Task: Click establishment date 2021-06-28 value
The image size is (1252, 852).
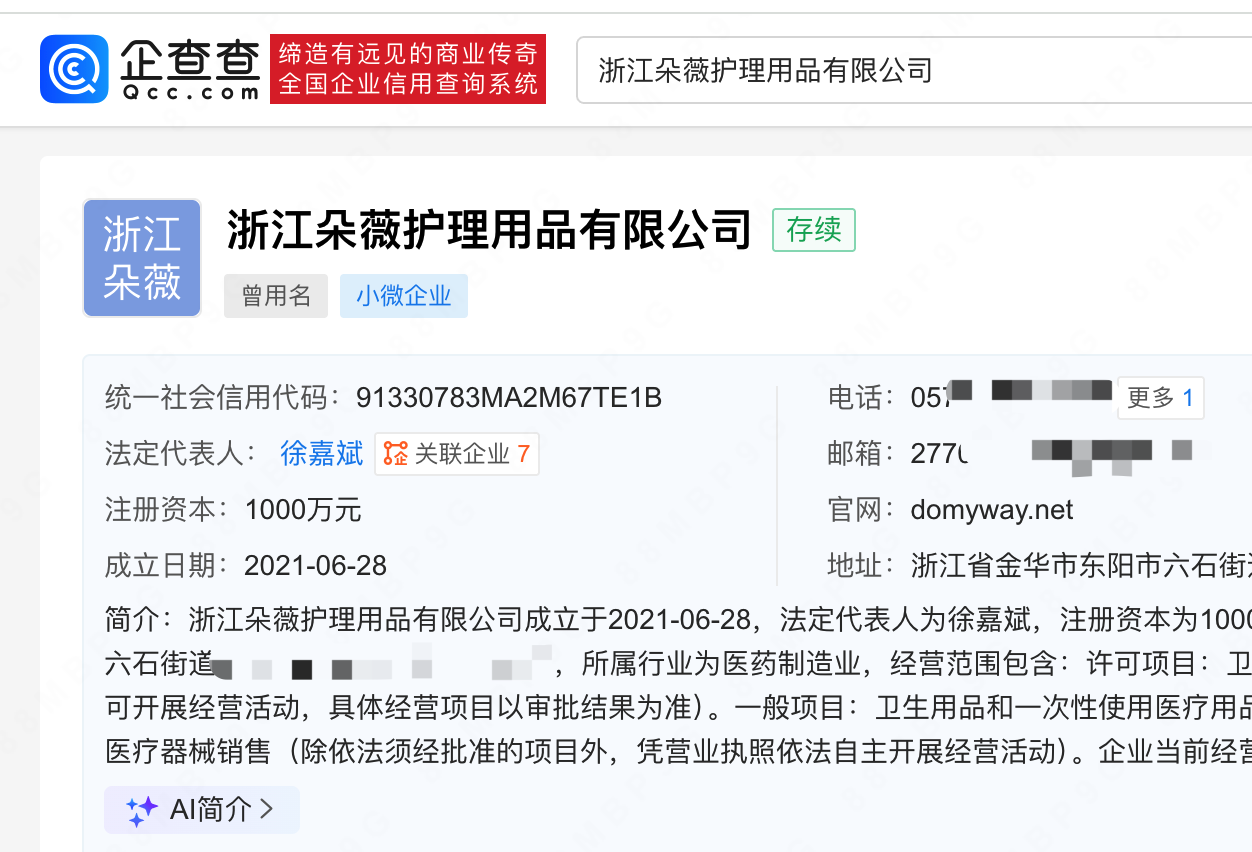Action: tap(316, 566)
